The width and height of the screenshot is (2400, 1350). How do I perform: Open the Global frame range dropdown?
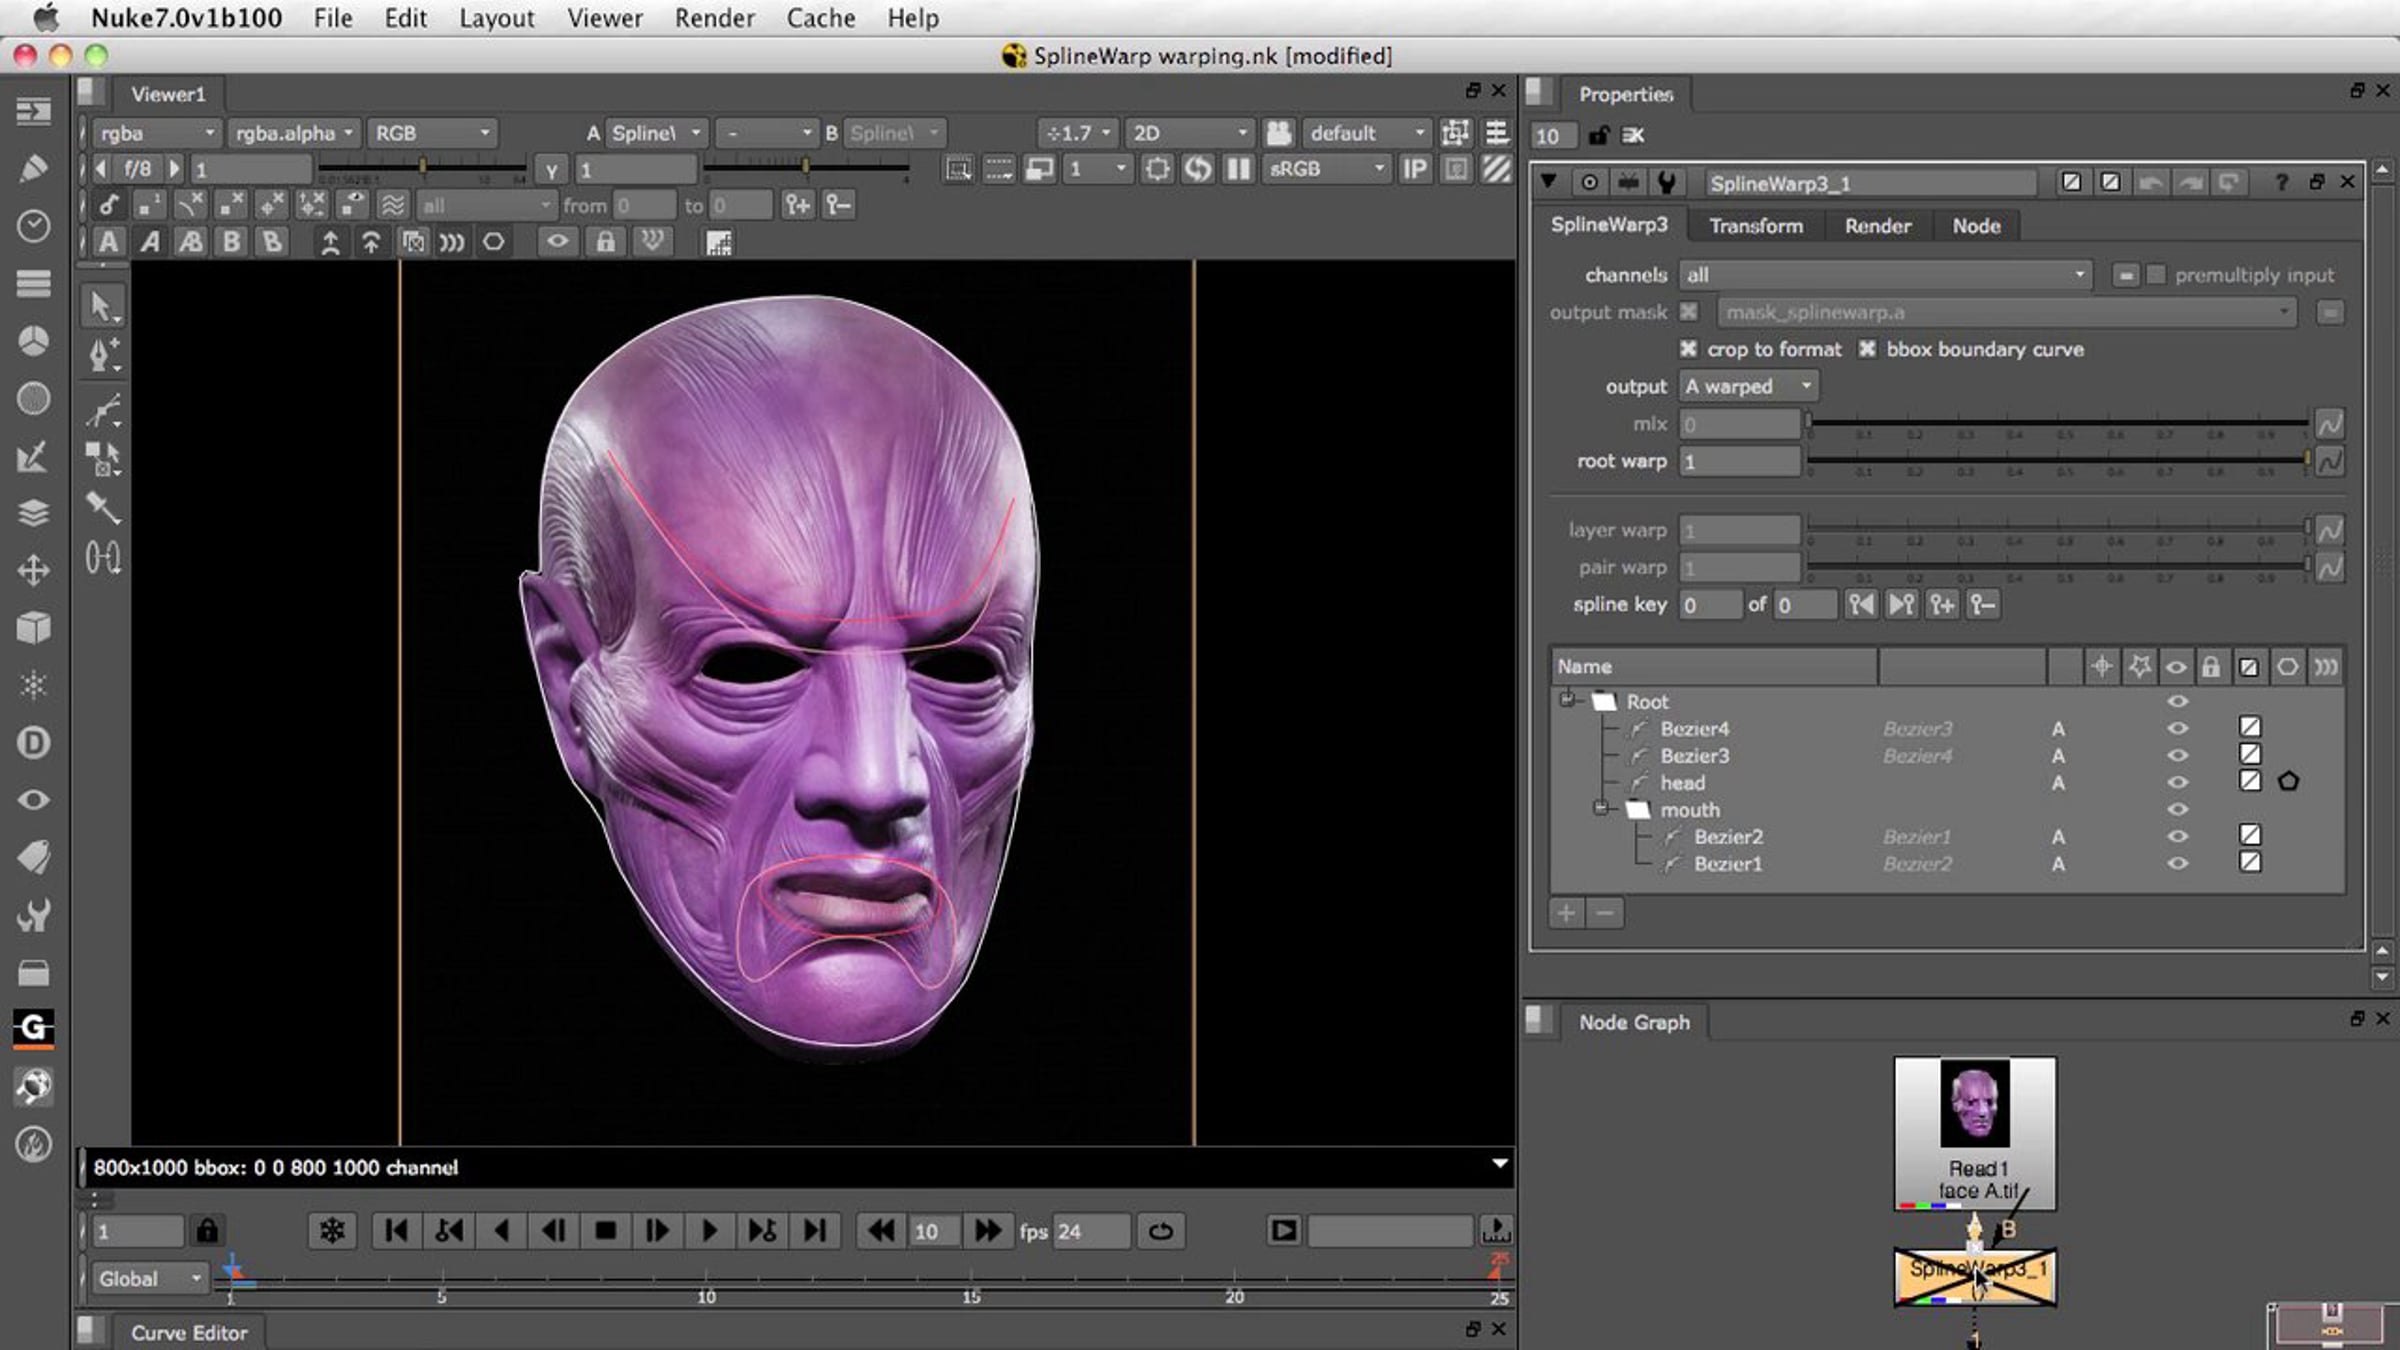[x=149, y=1278]
